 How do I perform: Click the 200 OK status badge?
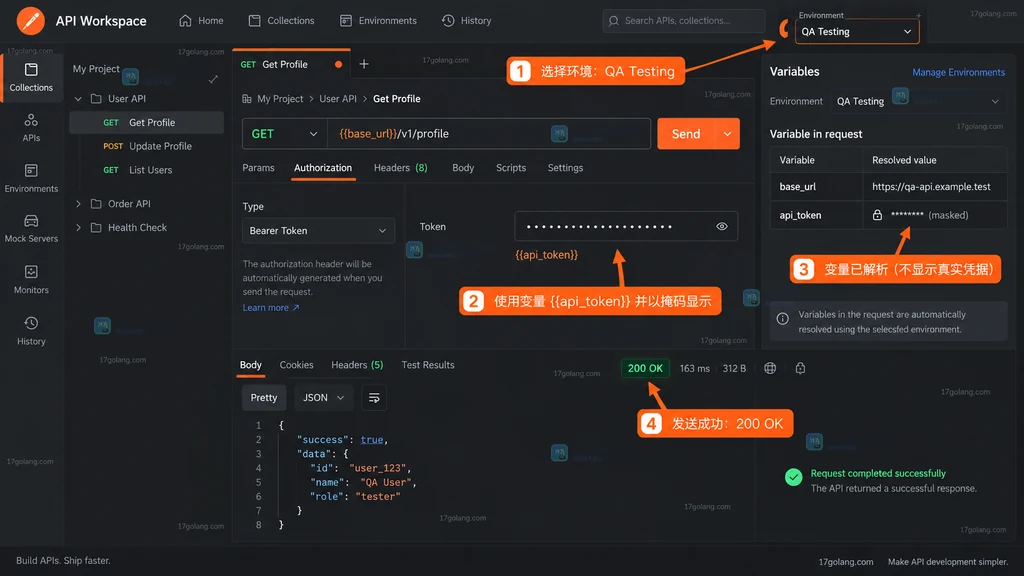coord(645,368)
